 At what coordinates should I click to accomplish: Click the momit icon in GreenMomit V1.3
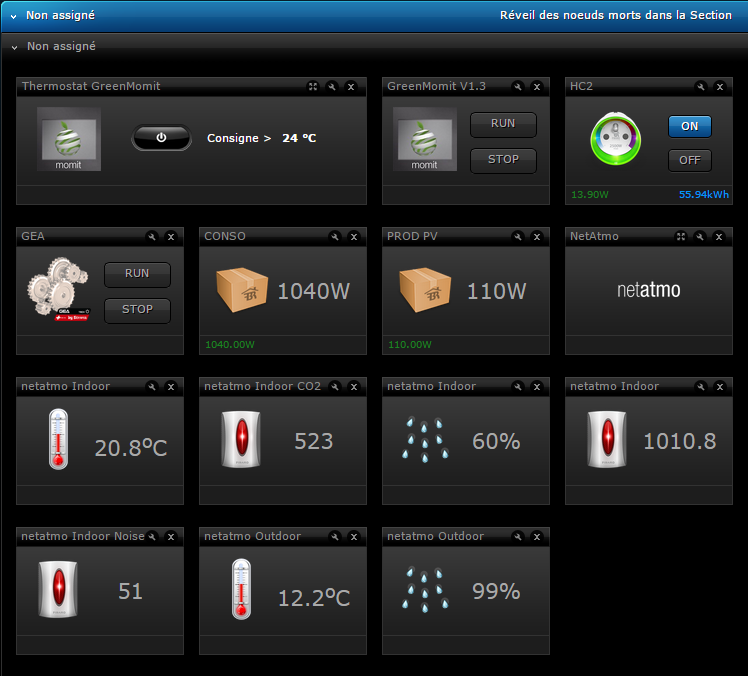(425, 139)
